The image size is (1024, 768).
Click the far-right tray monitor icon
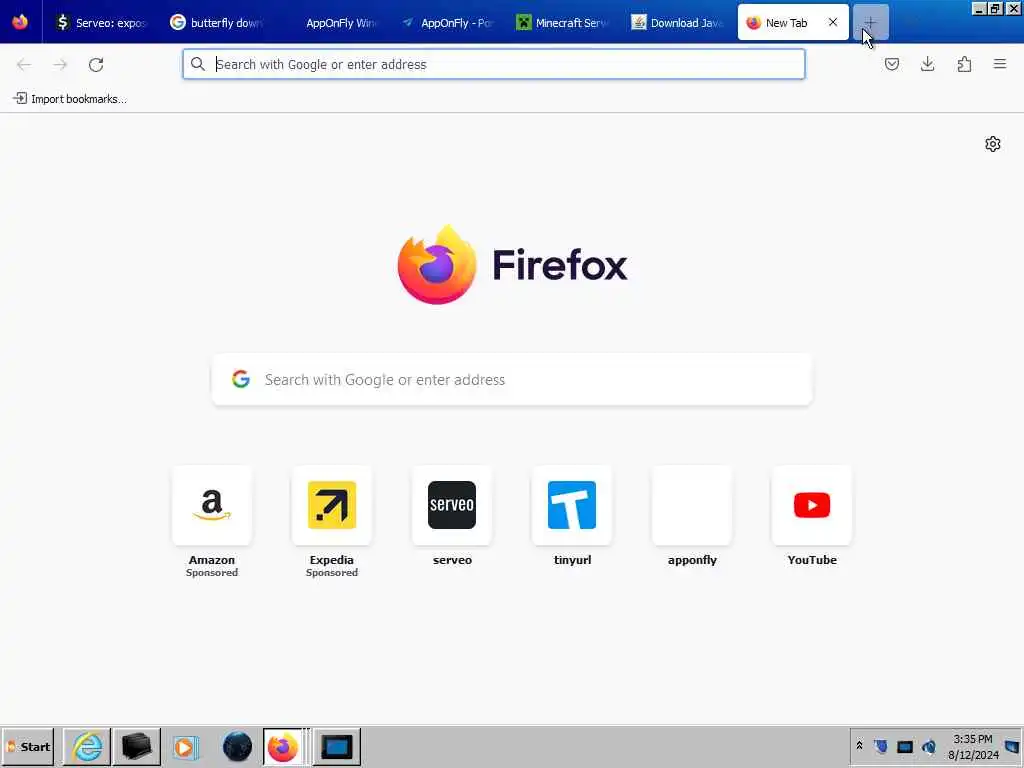(x=1013, y=746)
